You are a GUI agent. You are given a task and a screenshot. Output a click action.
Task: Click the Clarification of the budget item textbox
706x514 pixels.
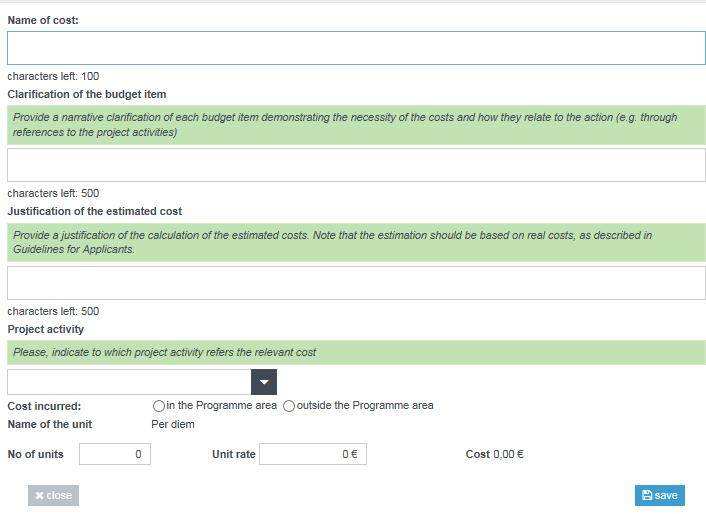356,165
